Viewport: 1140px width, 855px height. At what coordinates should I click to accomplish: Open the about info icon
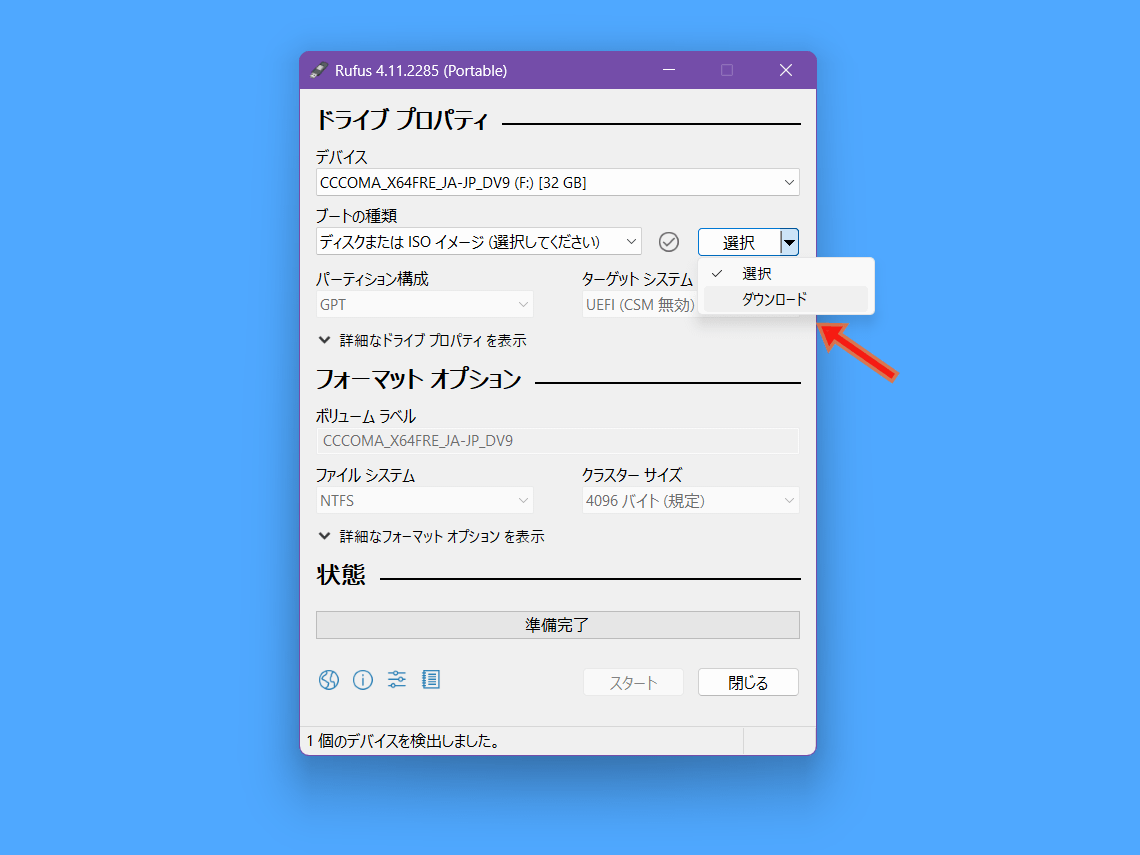tap(363, 680)
